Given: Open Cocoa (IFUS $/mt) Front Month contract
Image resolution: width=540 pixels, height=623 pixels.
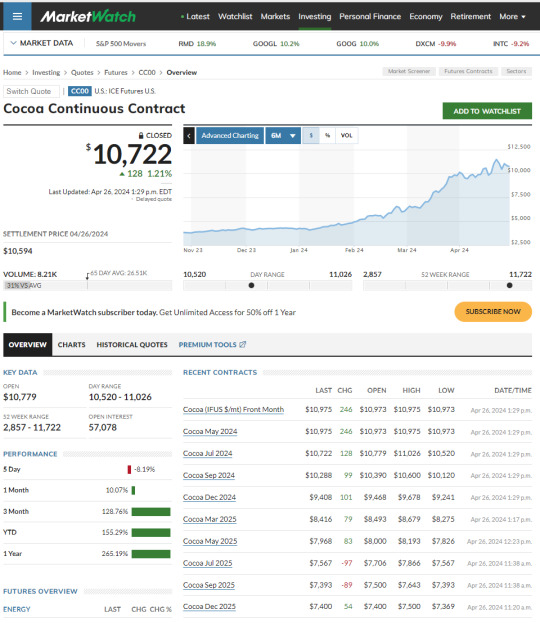Looking at the screenshot, I should pyautogui.click(x=233, y=409).
